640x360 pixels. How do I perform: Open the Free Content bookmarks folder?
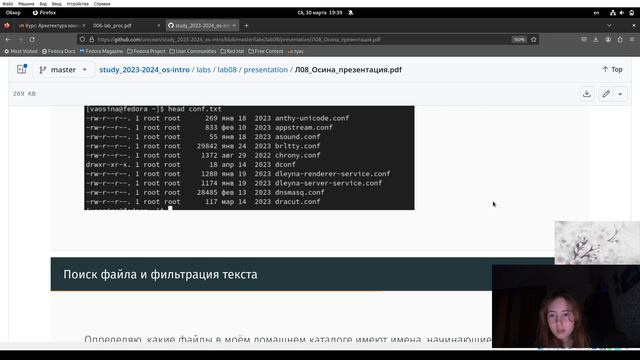[266, 51]
